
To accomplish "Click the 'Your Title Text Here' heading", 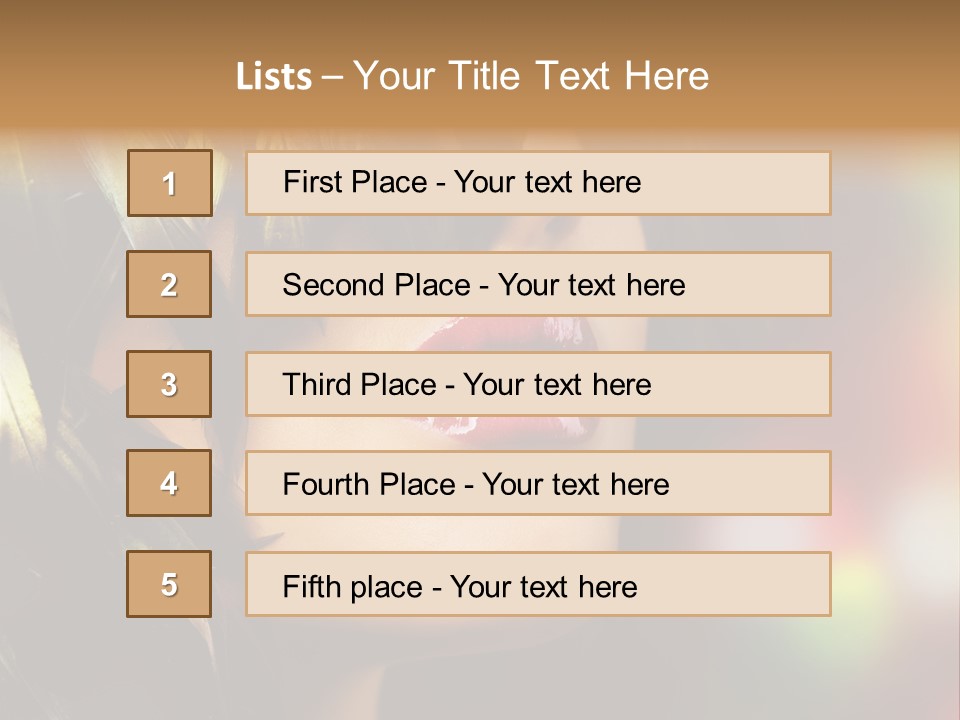I will point(531,77).
